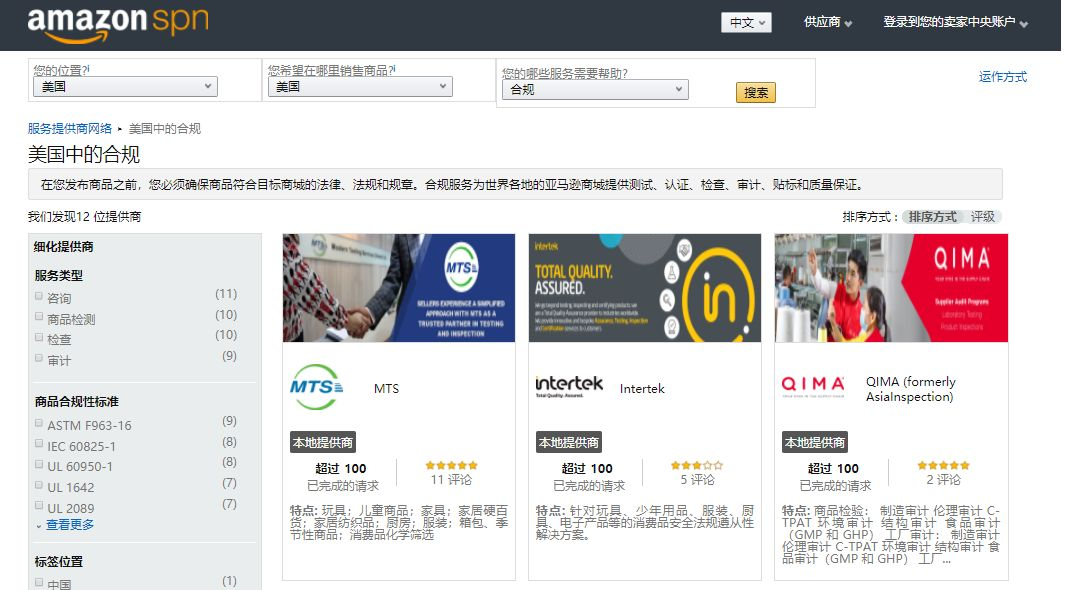Open the MTS company logo
This screenshot has width=1067, height=590.
316,387
